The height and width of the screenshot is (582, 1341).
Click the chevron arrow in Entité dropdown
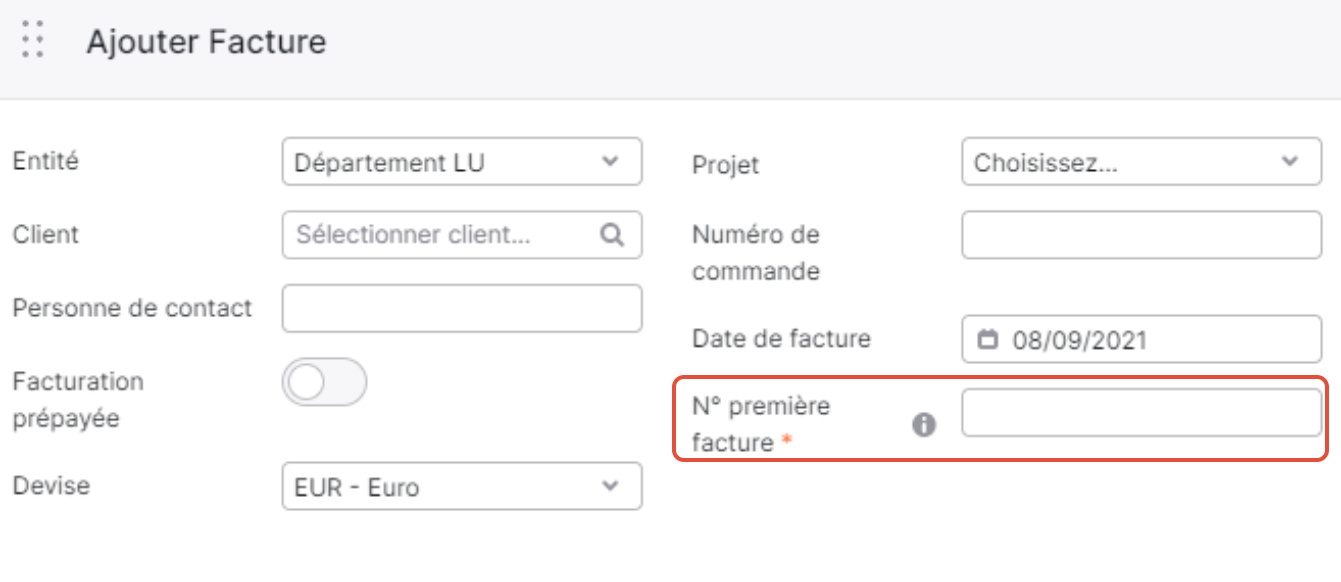tap(611, 162)
